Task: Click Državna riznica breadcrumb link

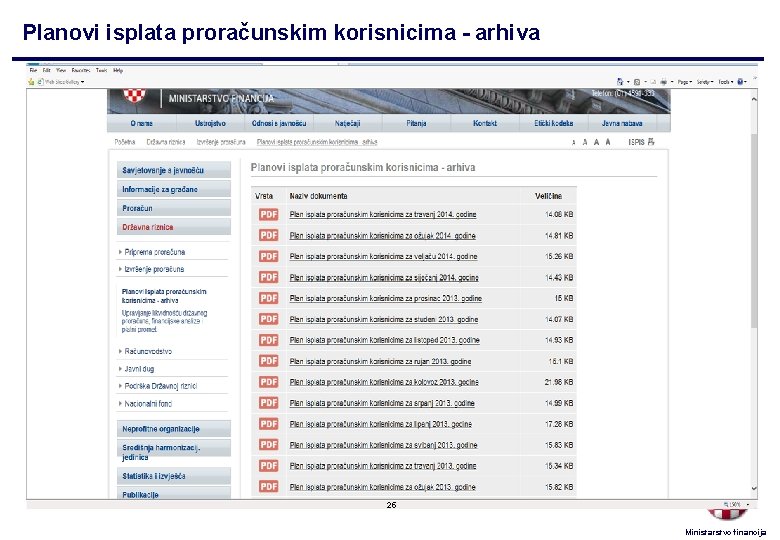Action: [166, 142]
